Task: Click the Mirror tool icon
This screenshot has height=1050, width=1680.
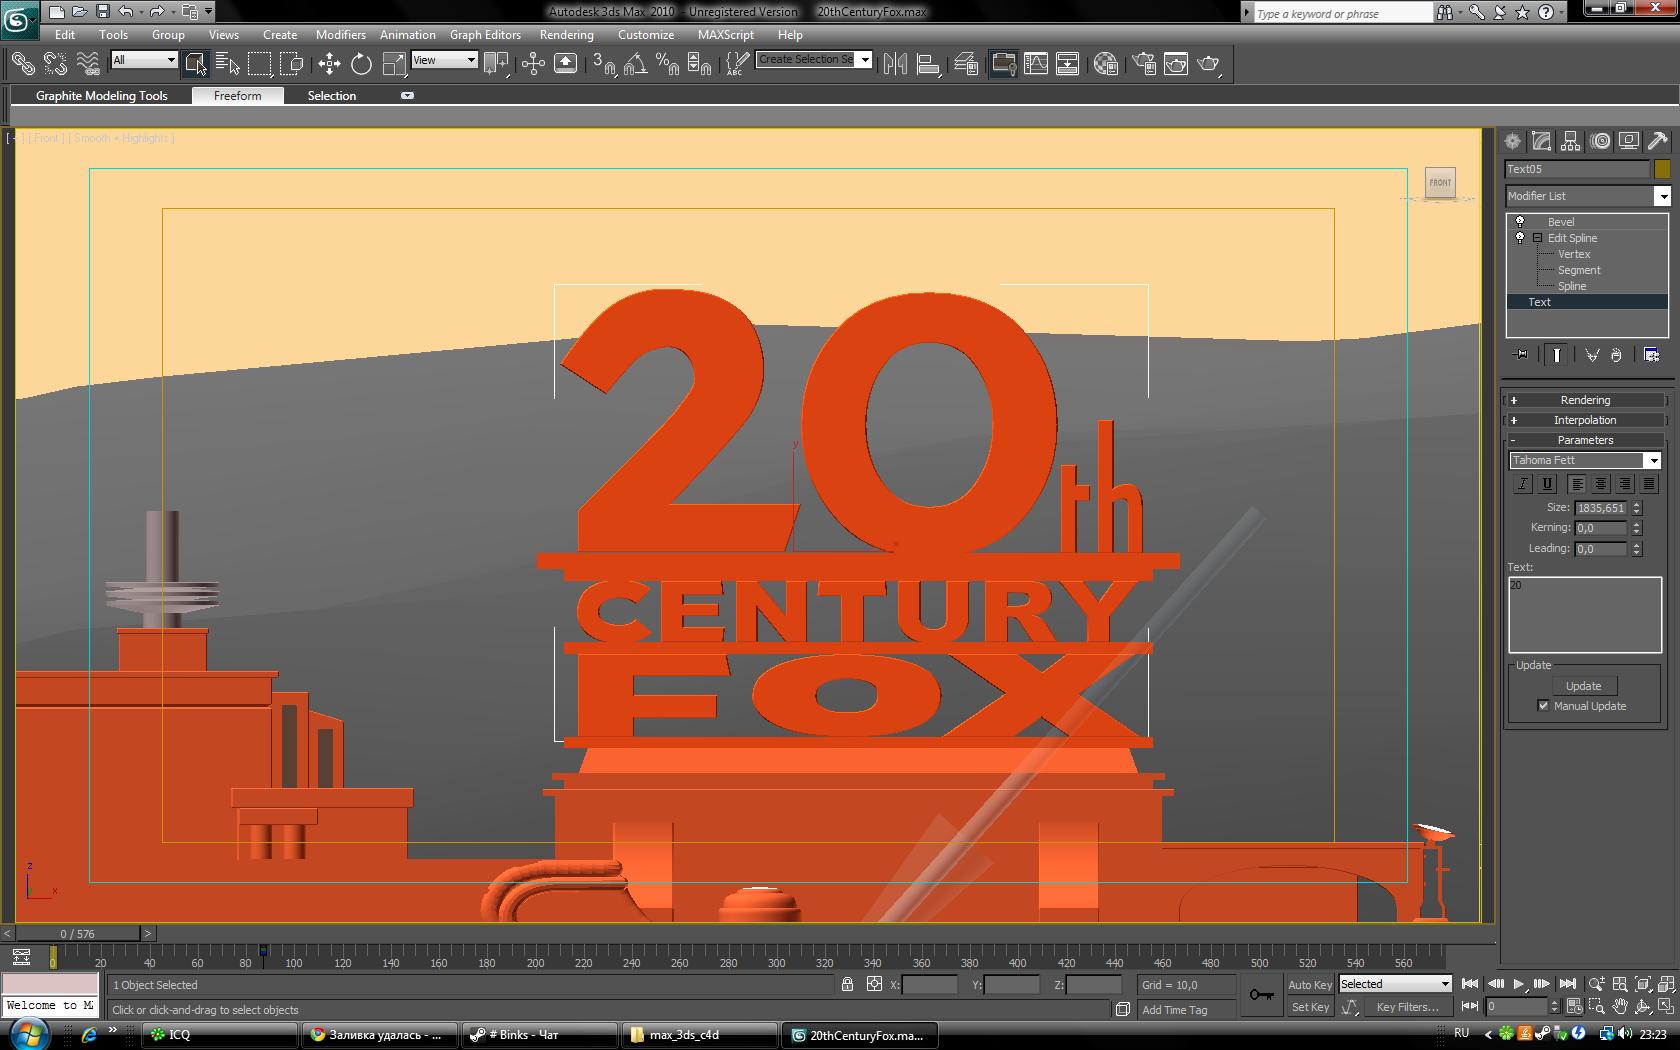Action: (x=895, y=64)
